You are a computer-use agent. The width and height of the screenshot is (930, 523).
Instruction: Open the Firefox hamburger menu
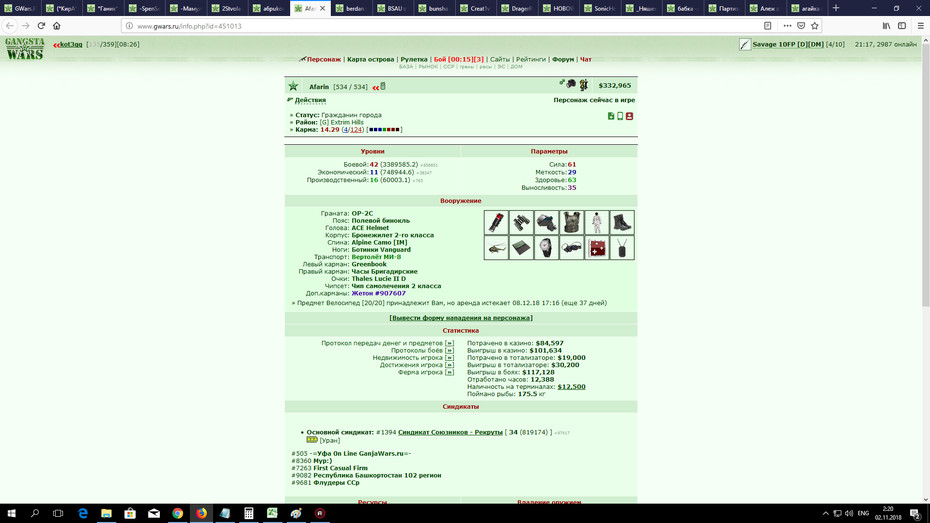[x=921, y=25]
